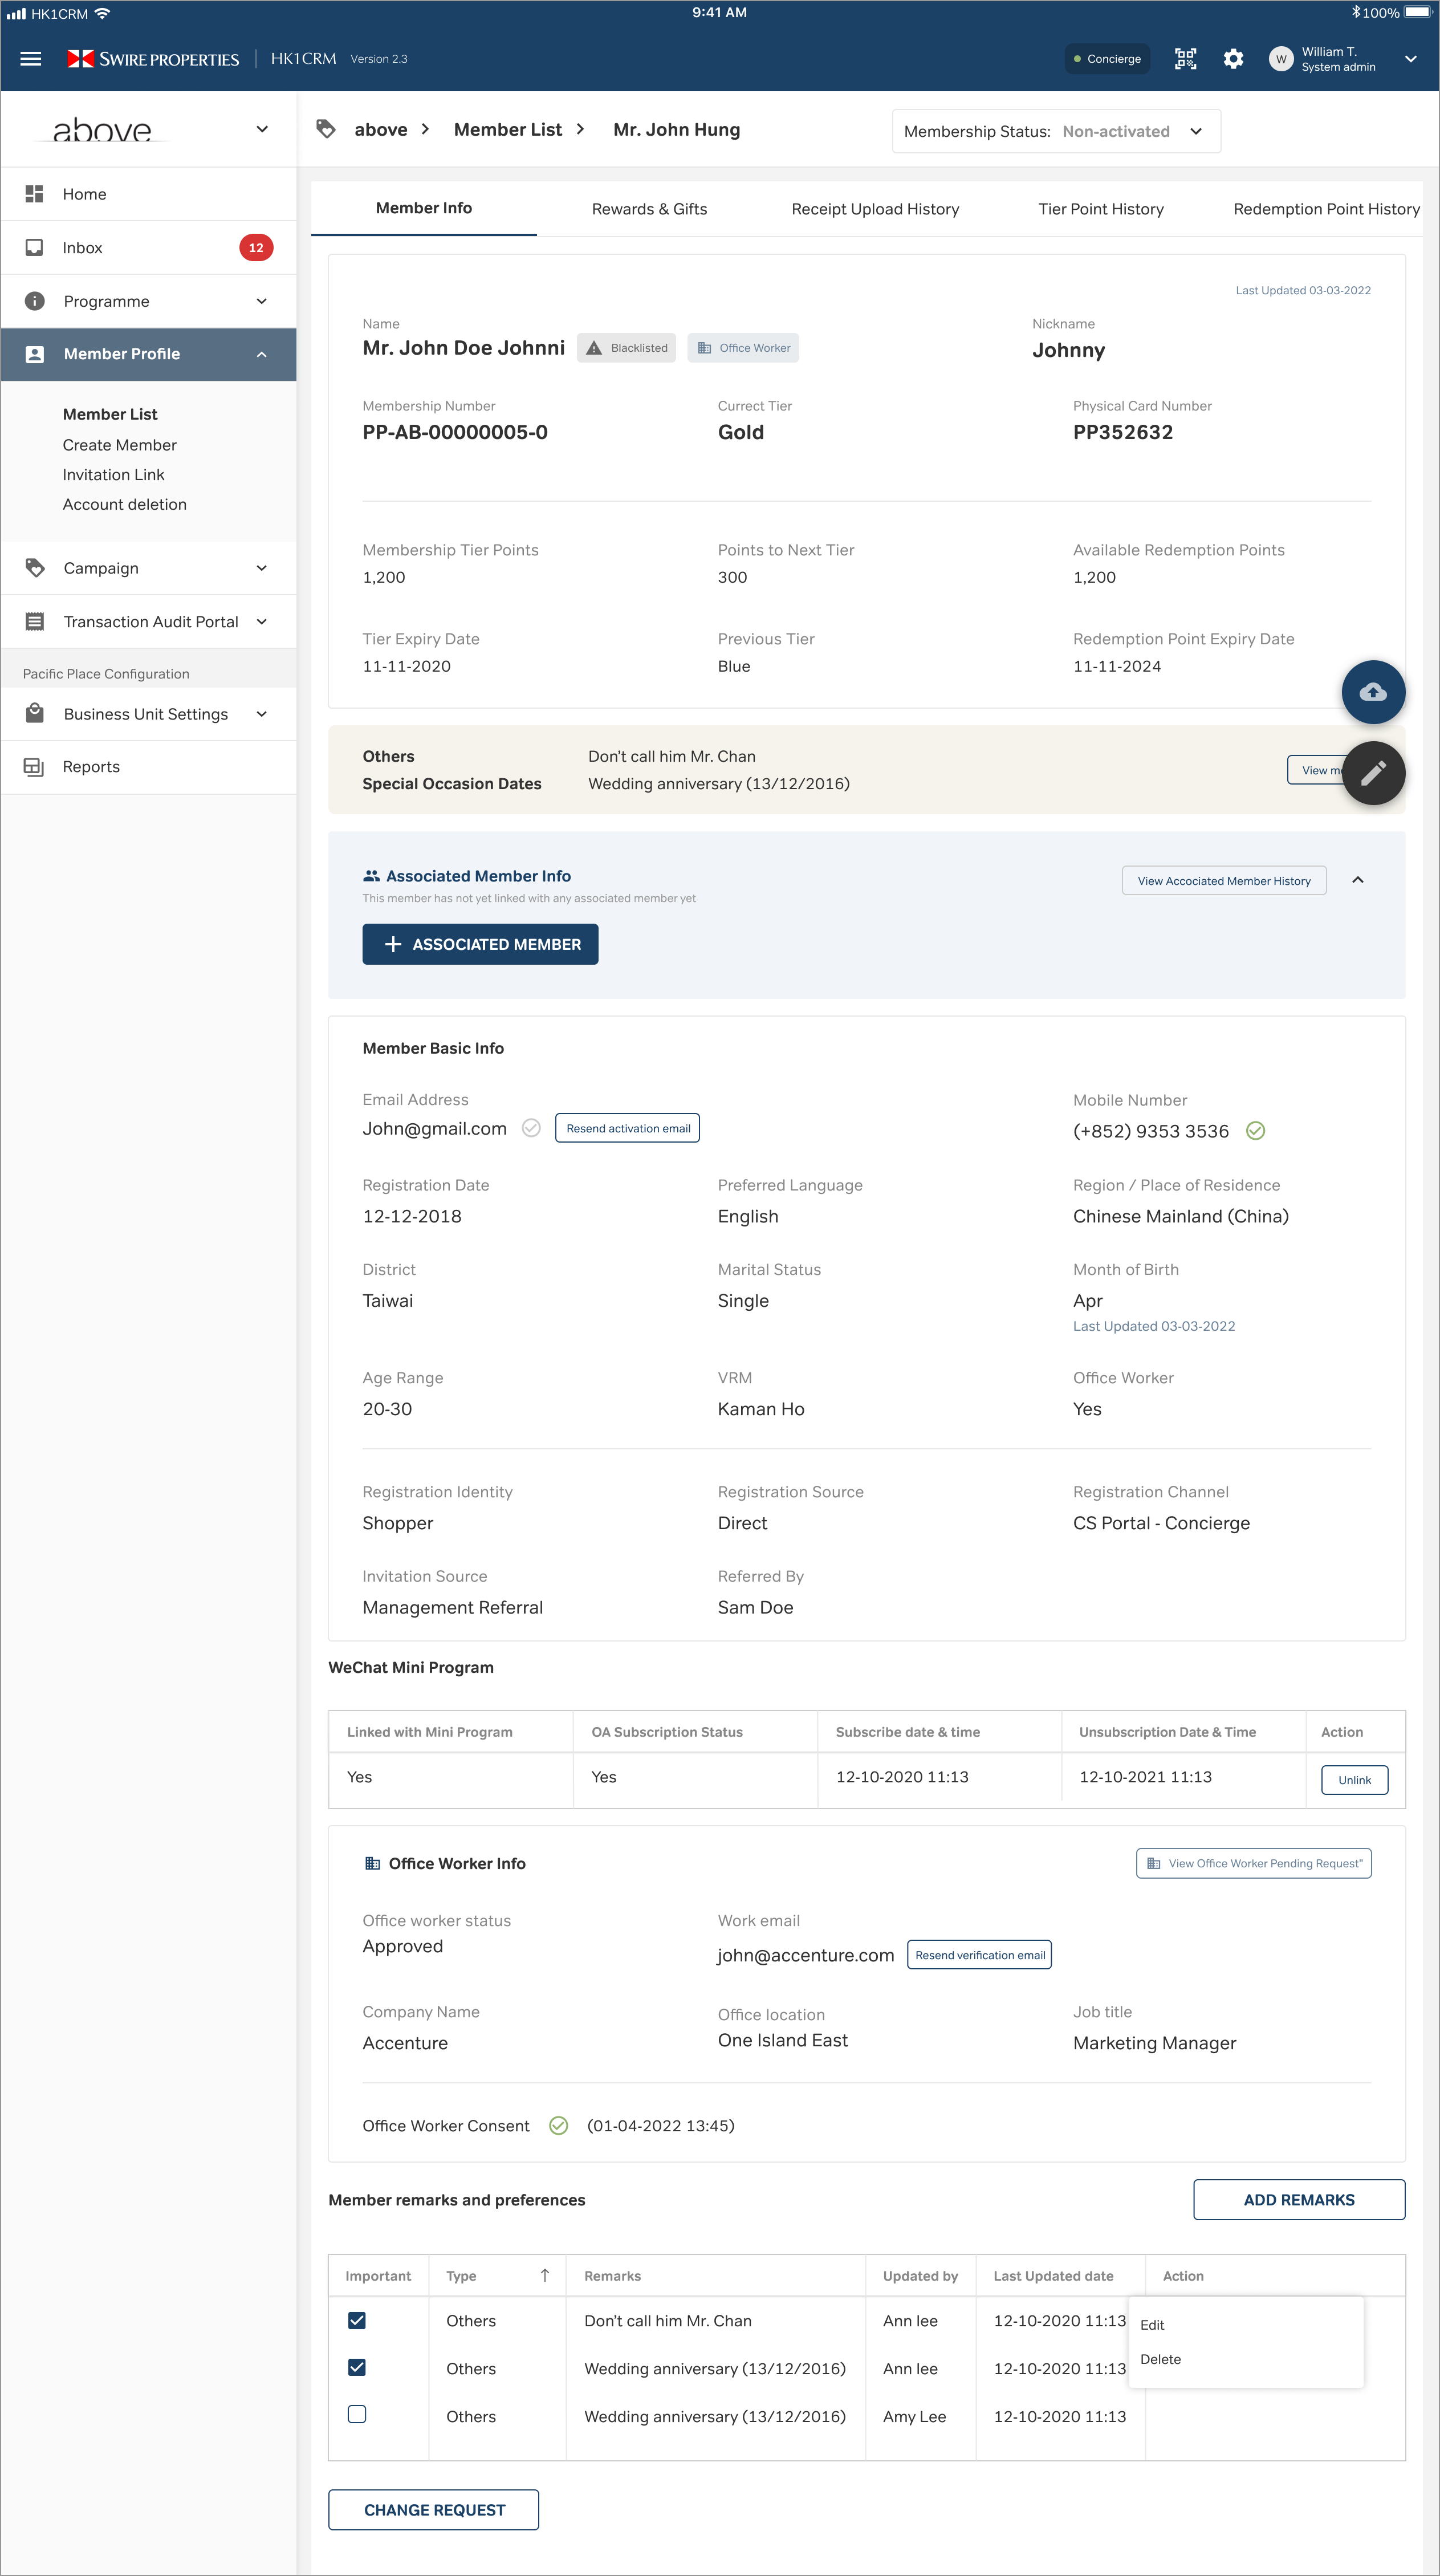
Task: Click View Accociated Member History button
Action: pyautogui.click(x=1224, y=881)
